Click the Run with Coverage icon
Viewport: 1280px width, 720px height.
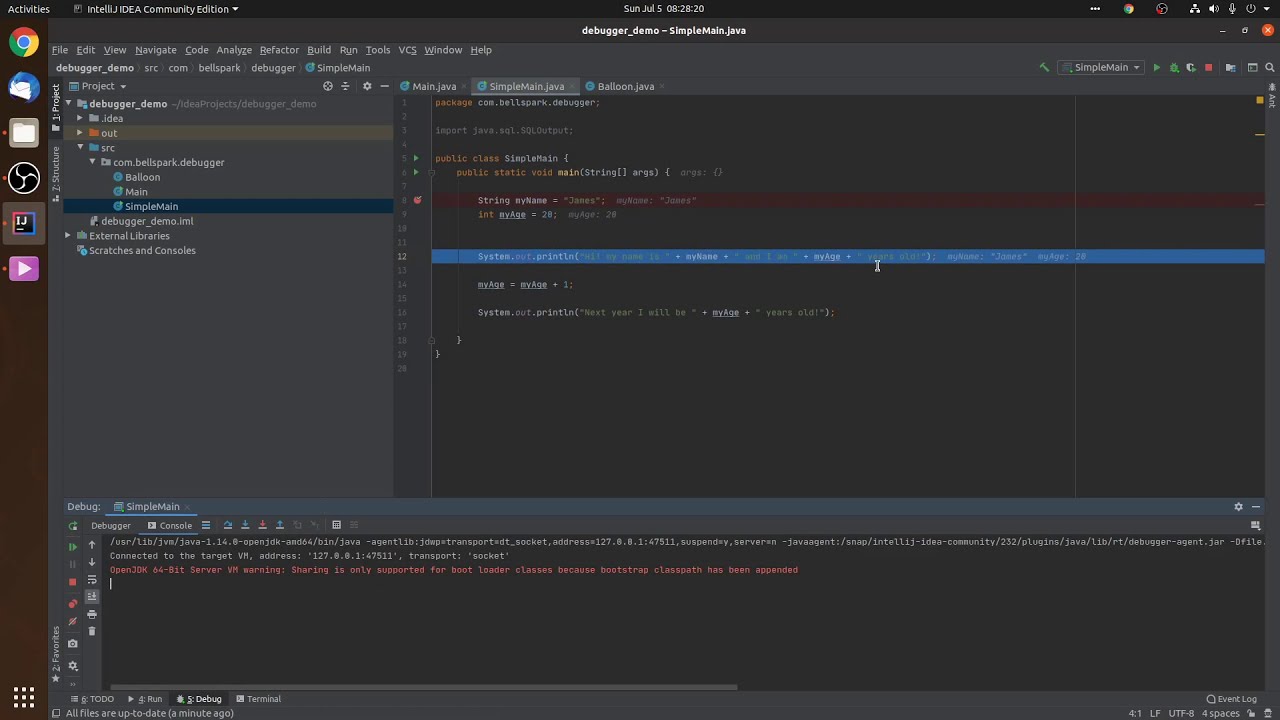click(1191, 68)
